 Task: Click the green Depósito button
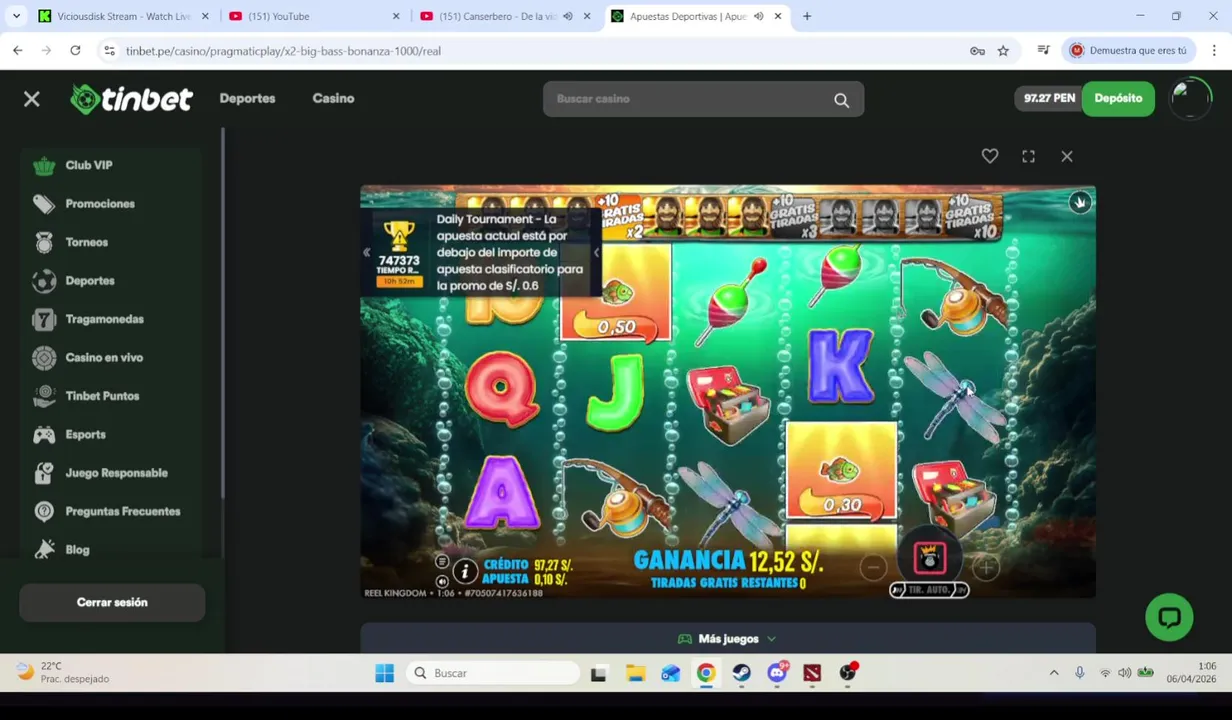point(1118,98)
